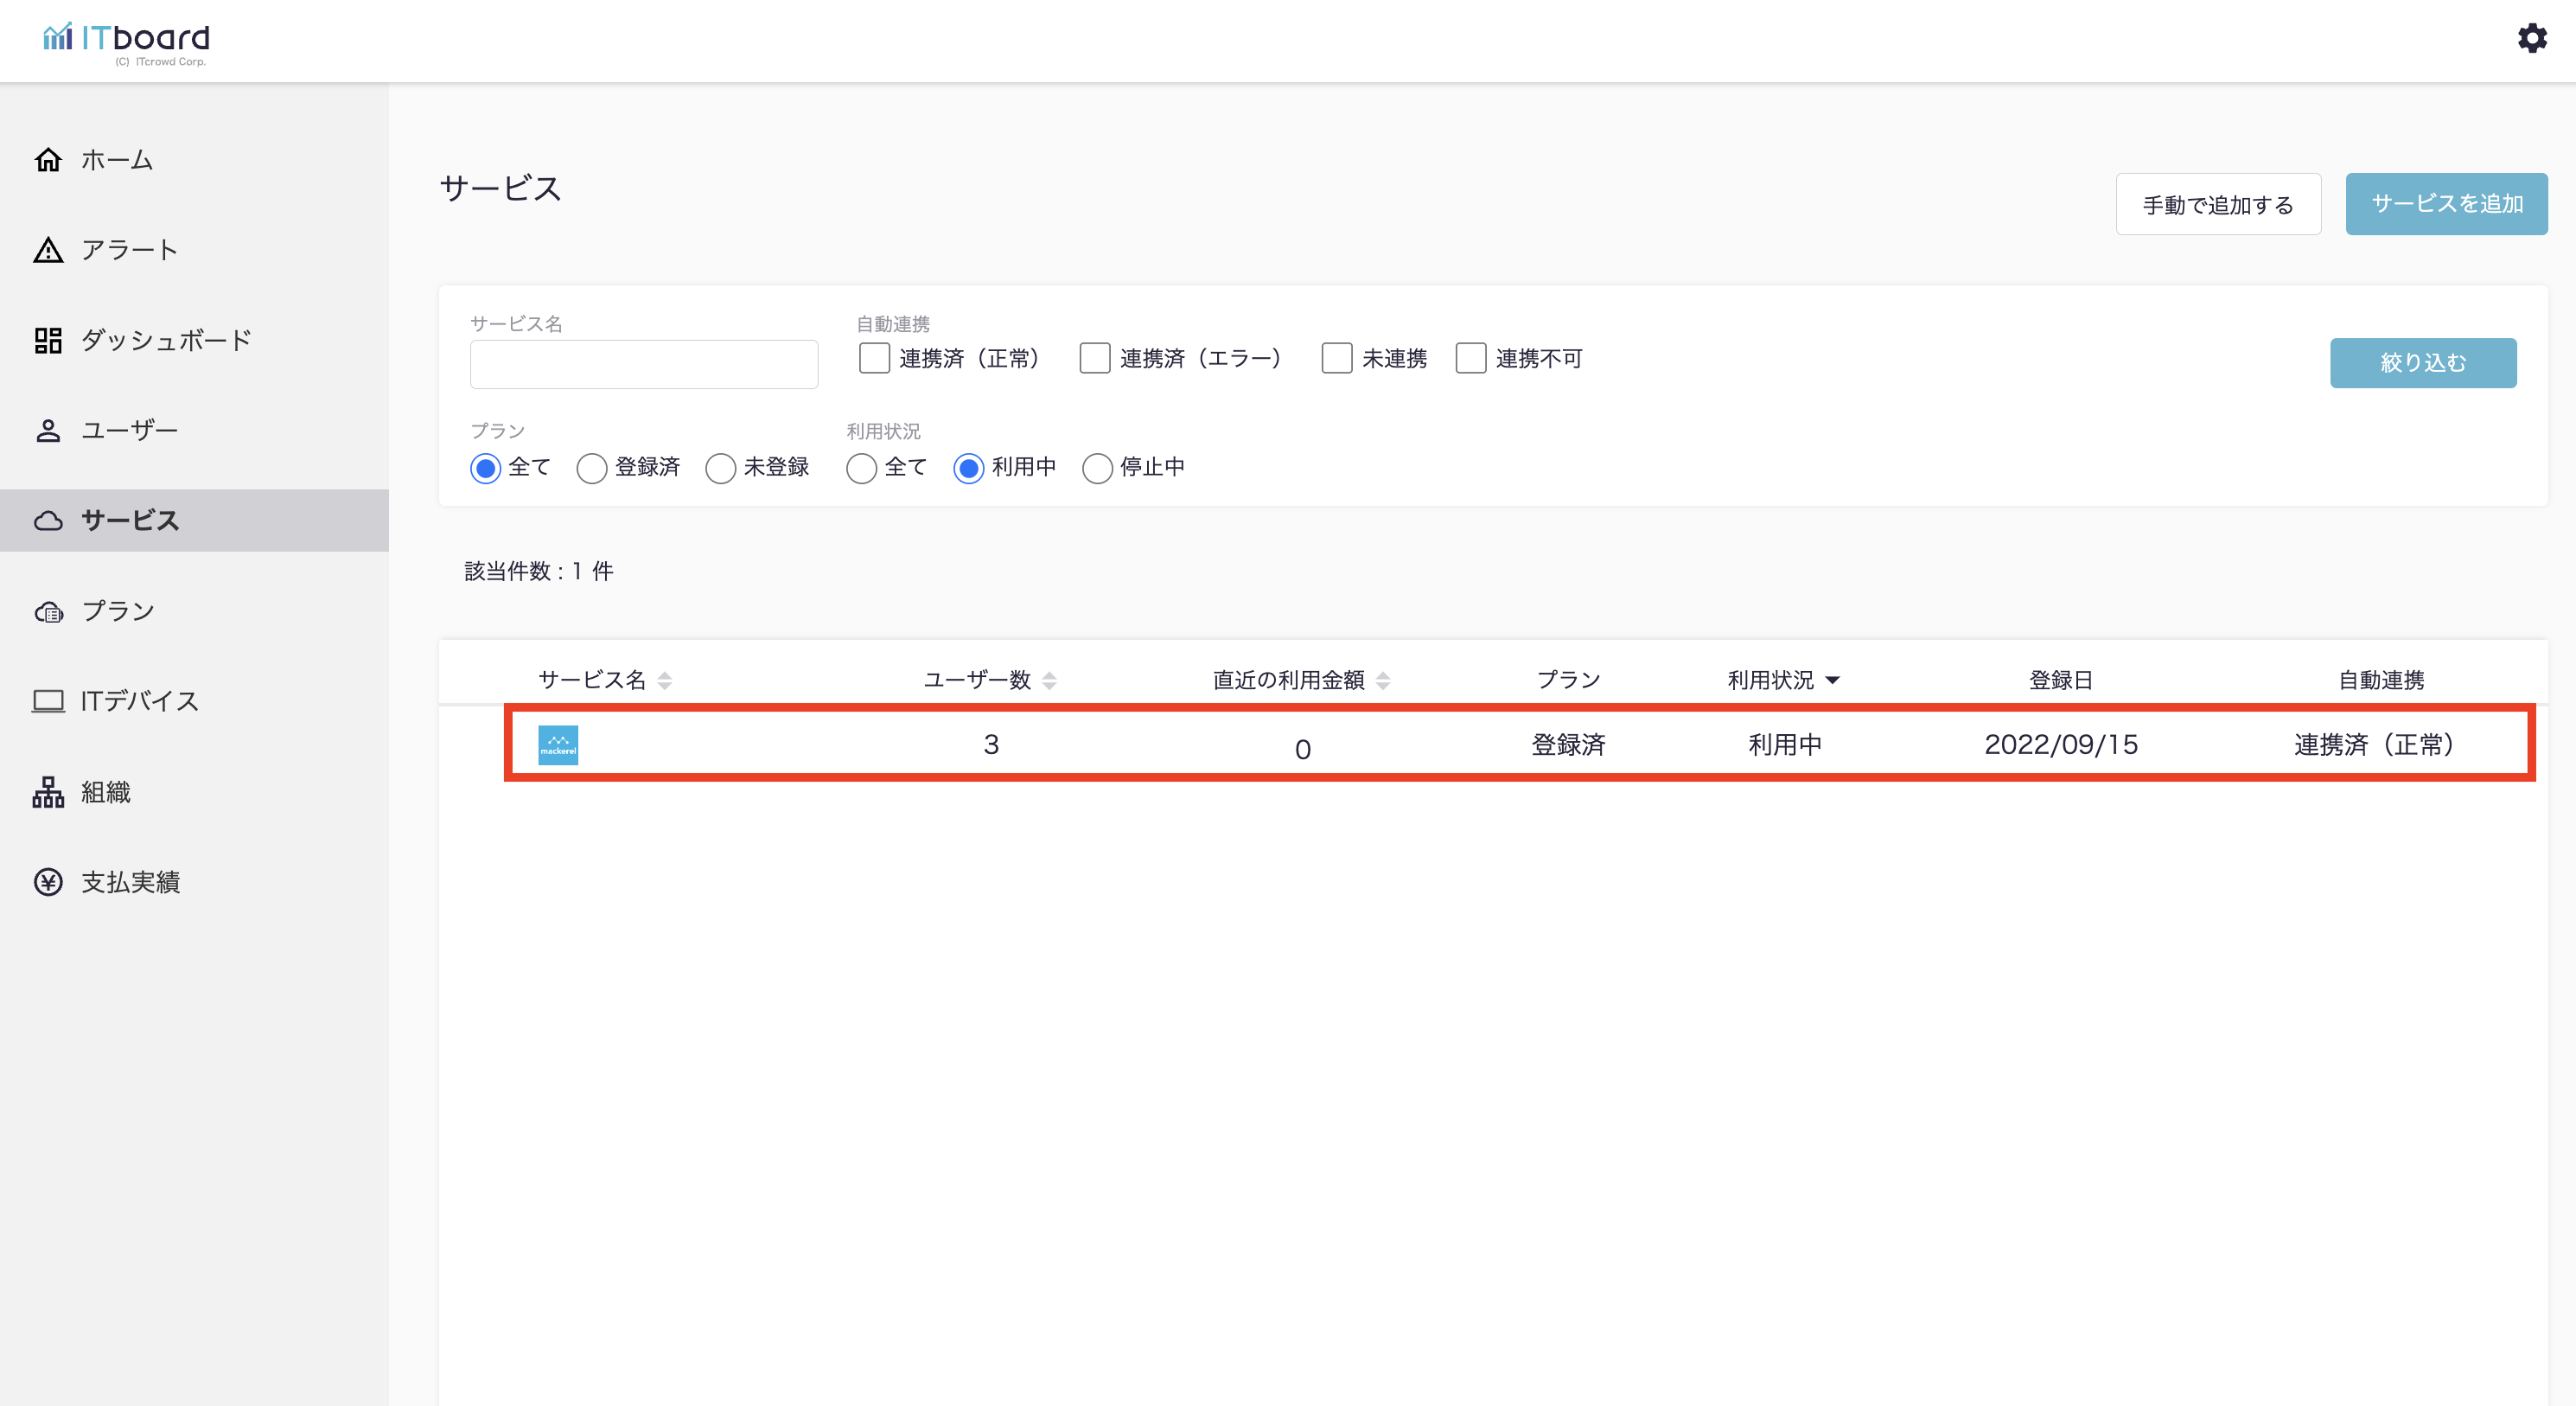Click the dashboard grid icon
The width and height of the screenshot is (2576, 1406).
(x=48, y=340)
